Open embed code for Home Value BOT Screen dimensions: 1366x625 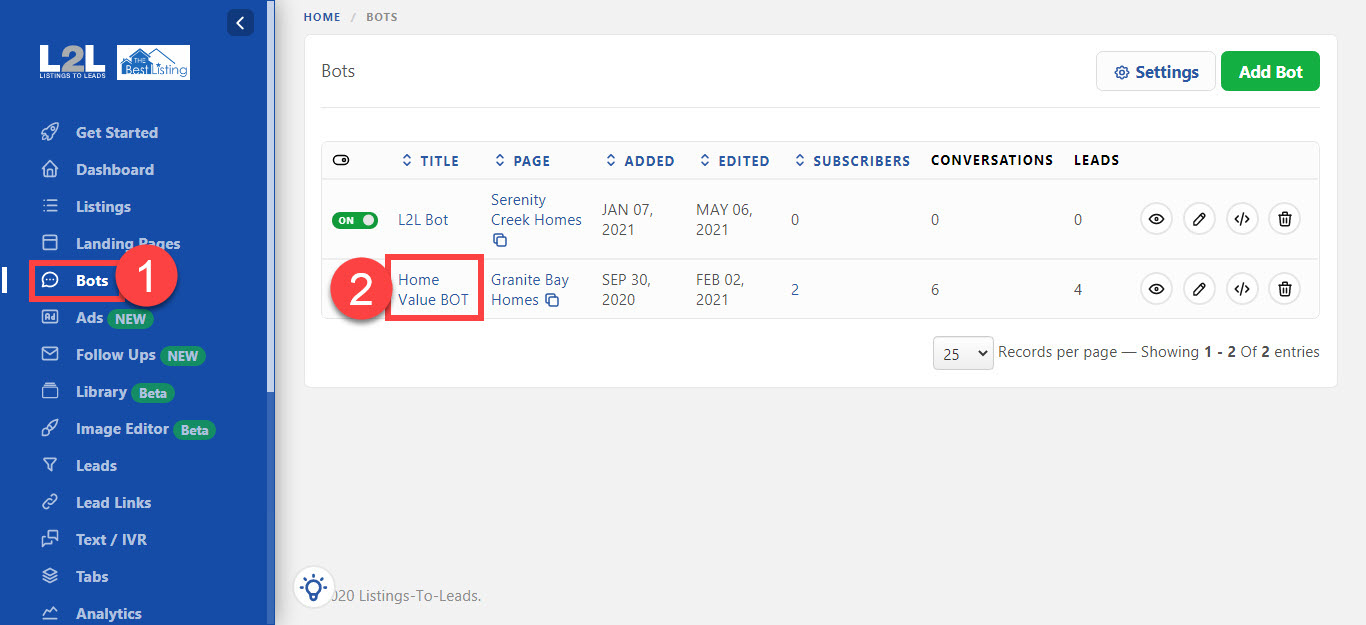pyautogui.click(x=1242, y=288)
